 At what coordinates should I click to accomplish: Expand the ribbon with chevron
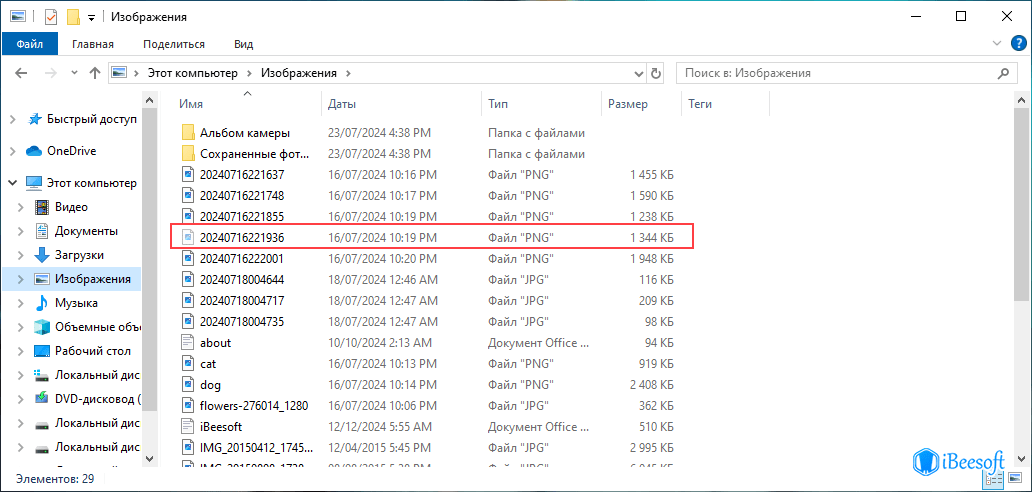pyautogui.click(x=996, y=44)
